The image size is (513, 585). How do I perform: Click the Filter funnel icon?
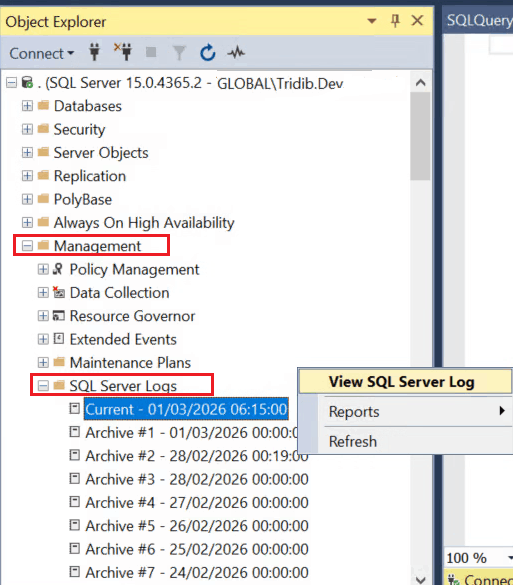(179, 53)
